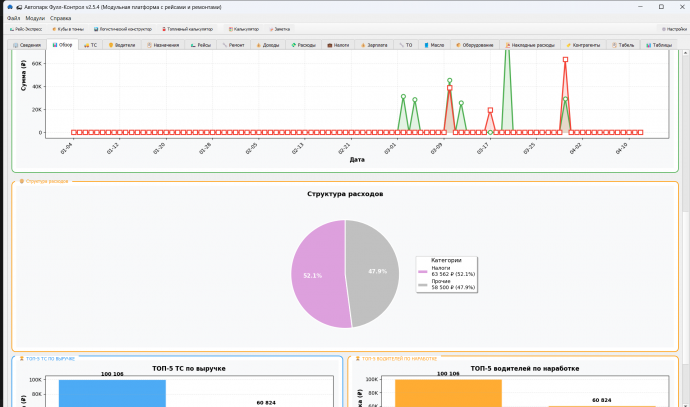This screenshot has height=407, width=690.
Task: Go to the Оборудование tab
Action: pos(475,45)
